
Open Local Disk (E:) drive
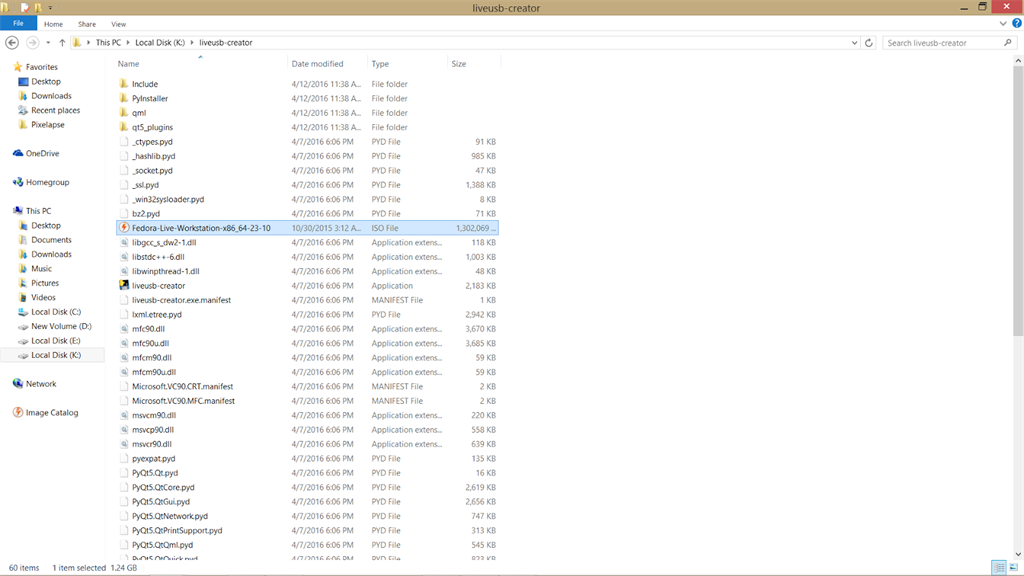56,340
